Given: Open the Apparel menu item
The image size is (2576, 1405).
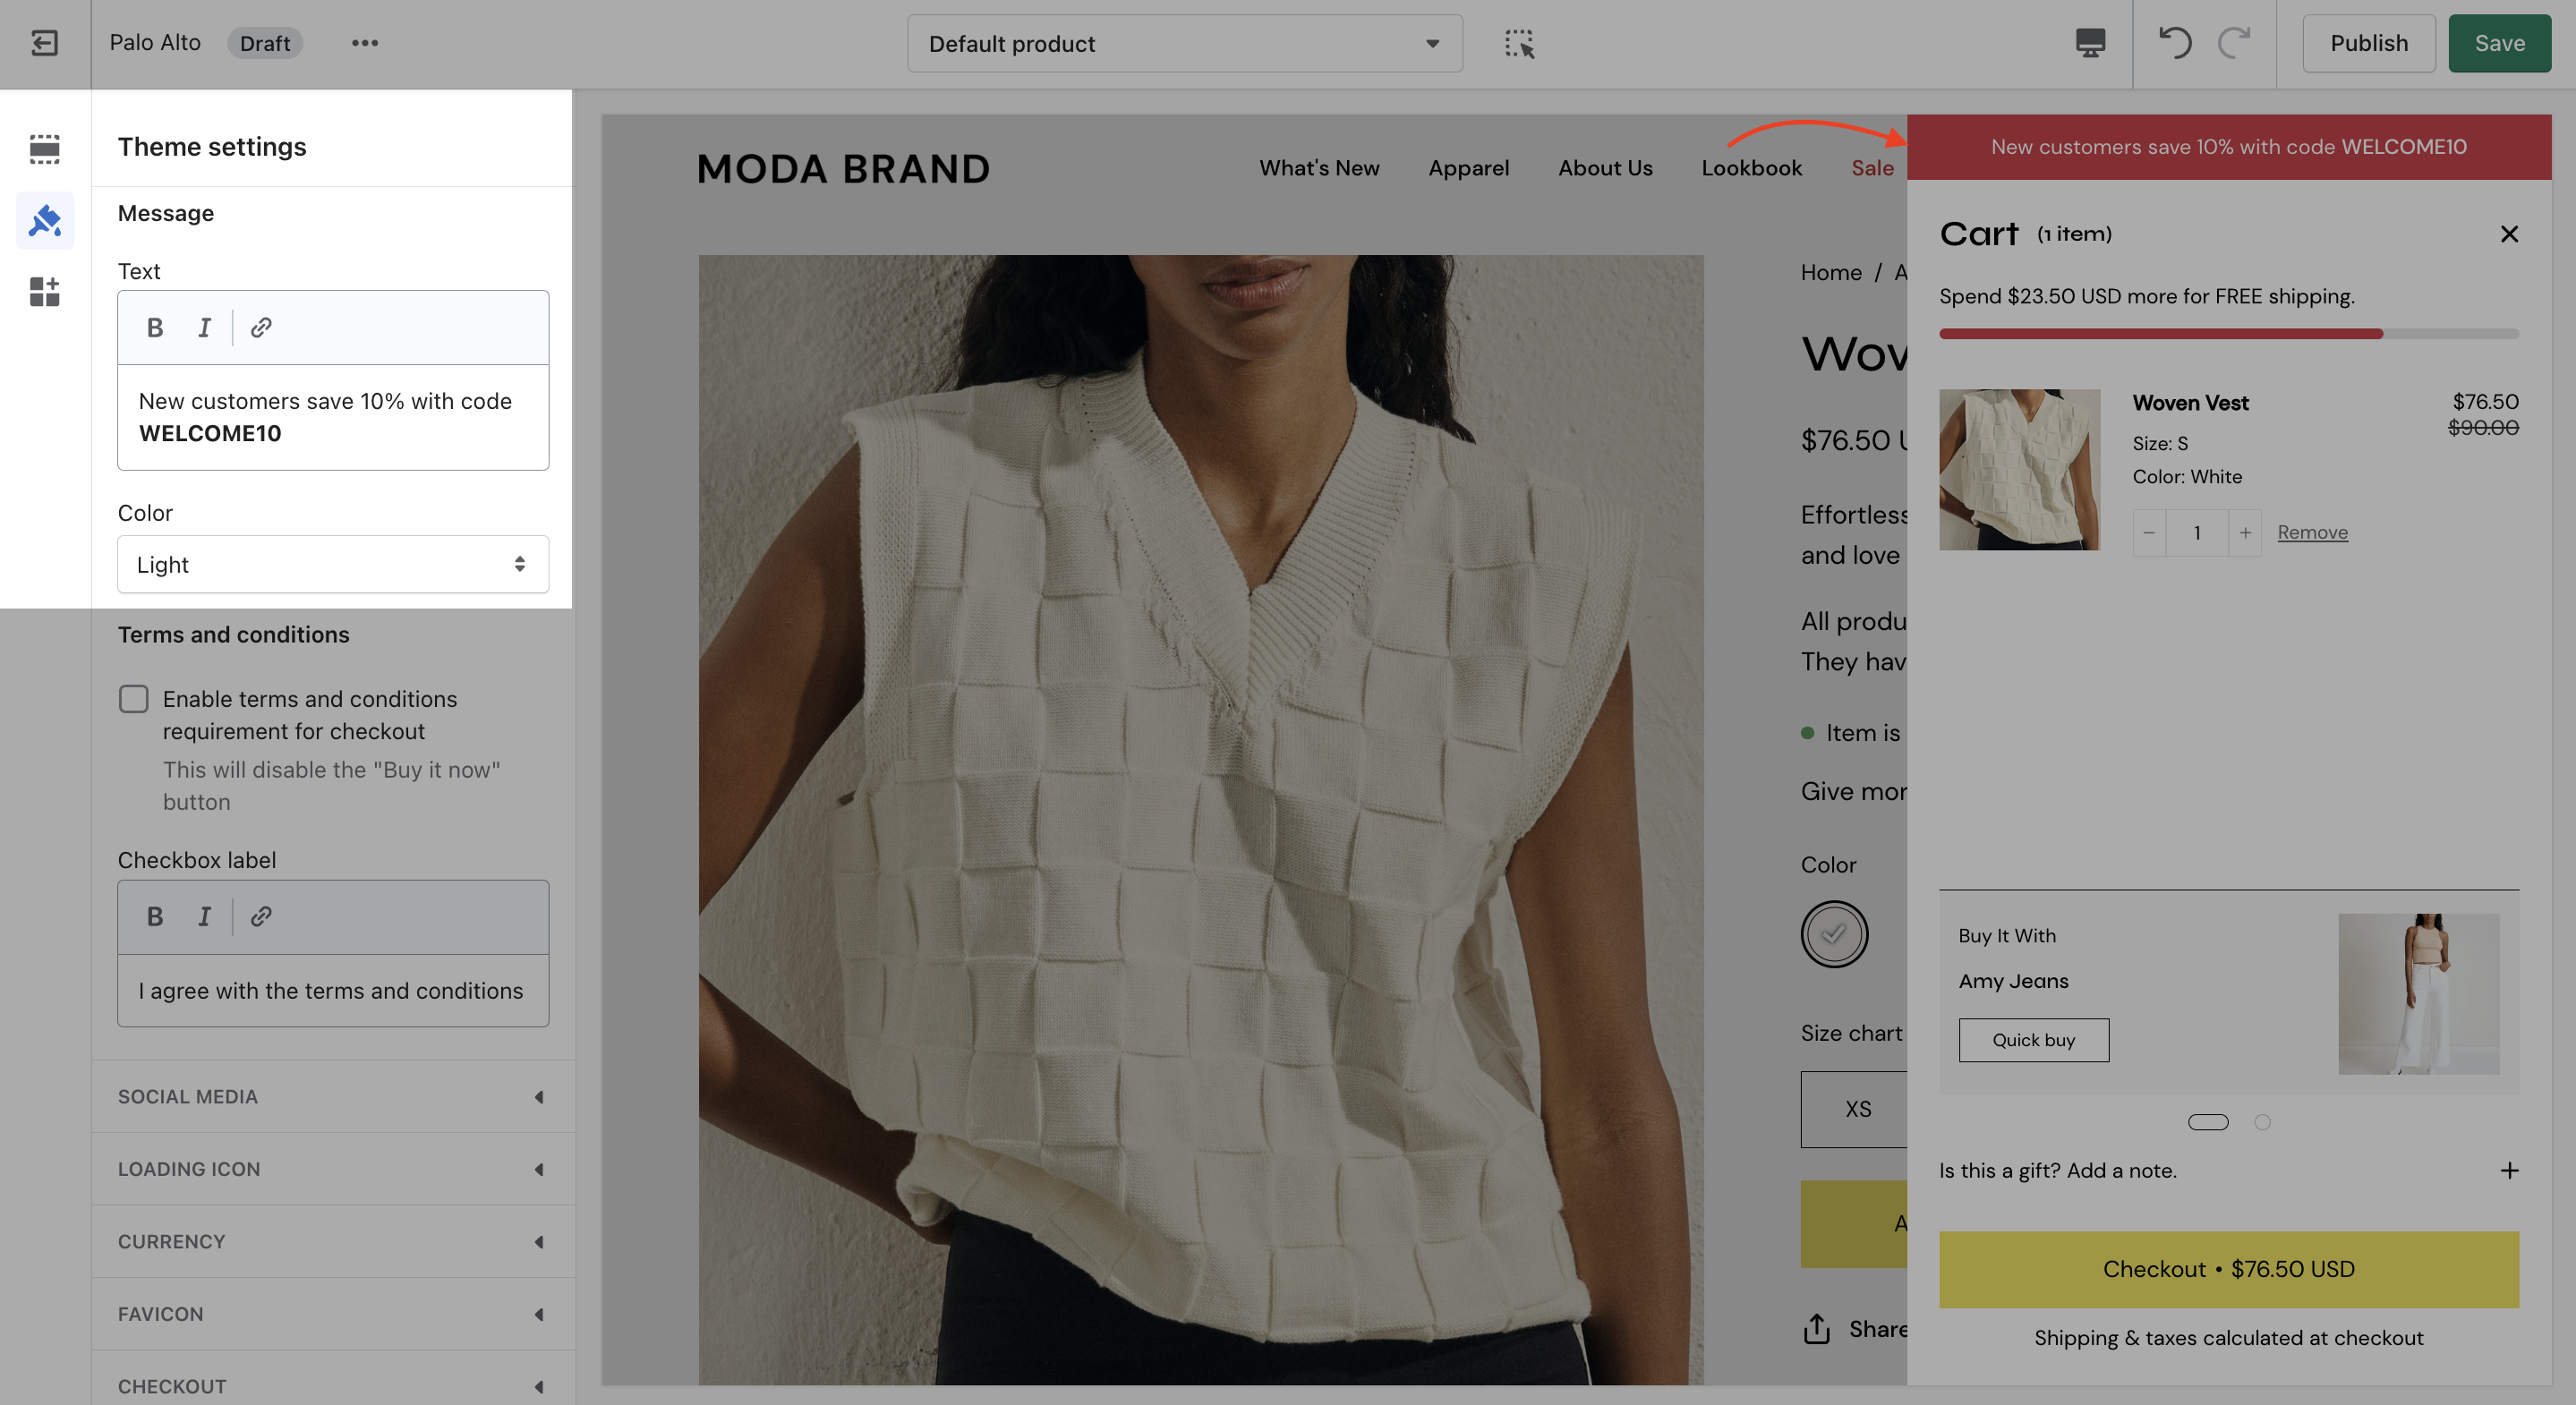Looking at the screenshot, I should click(1468, 168).
